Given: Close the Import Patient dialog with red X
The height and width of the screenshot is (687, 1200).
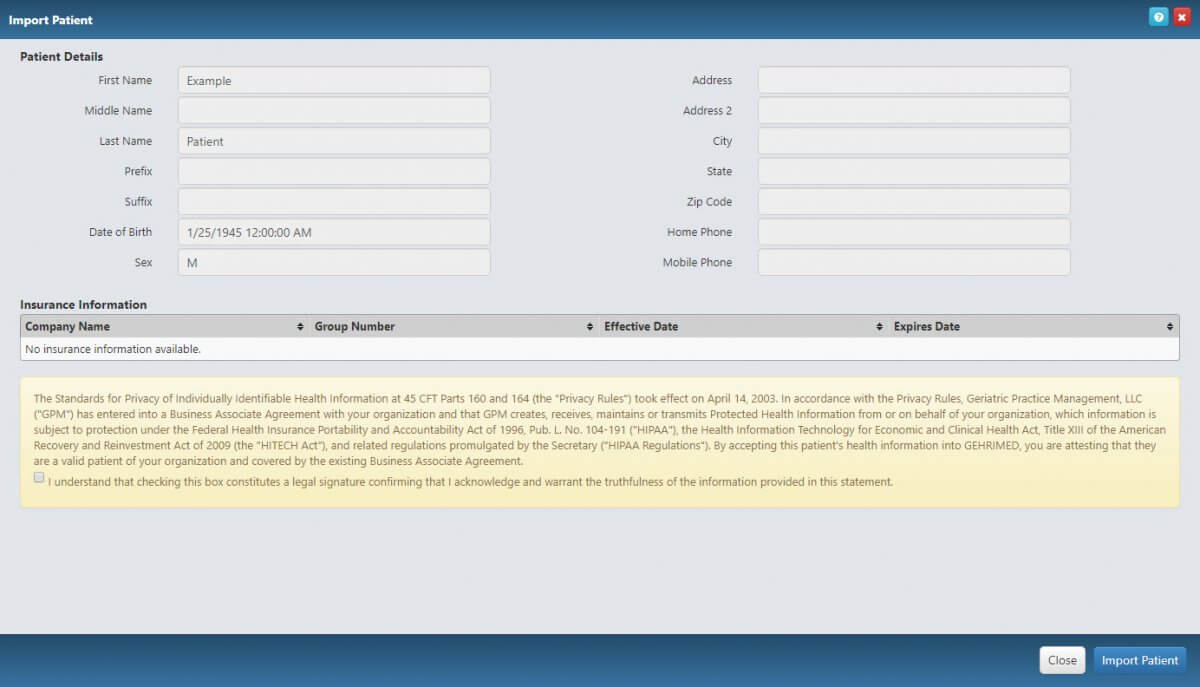Looking at the screenshot, I should point(1181,17).
